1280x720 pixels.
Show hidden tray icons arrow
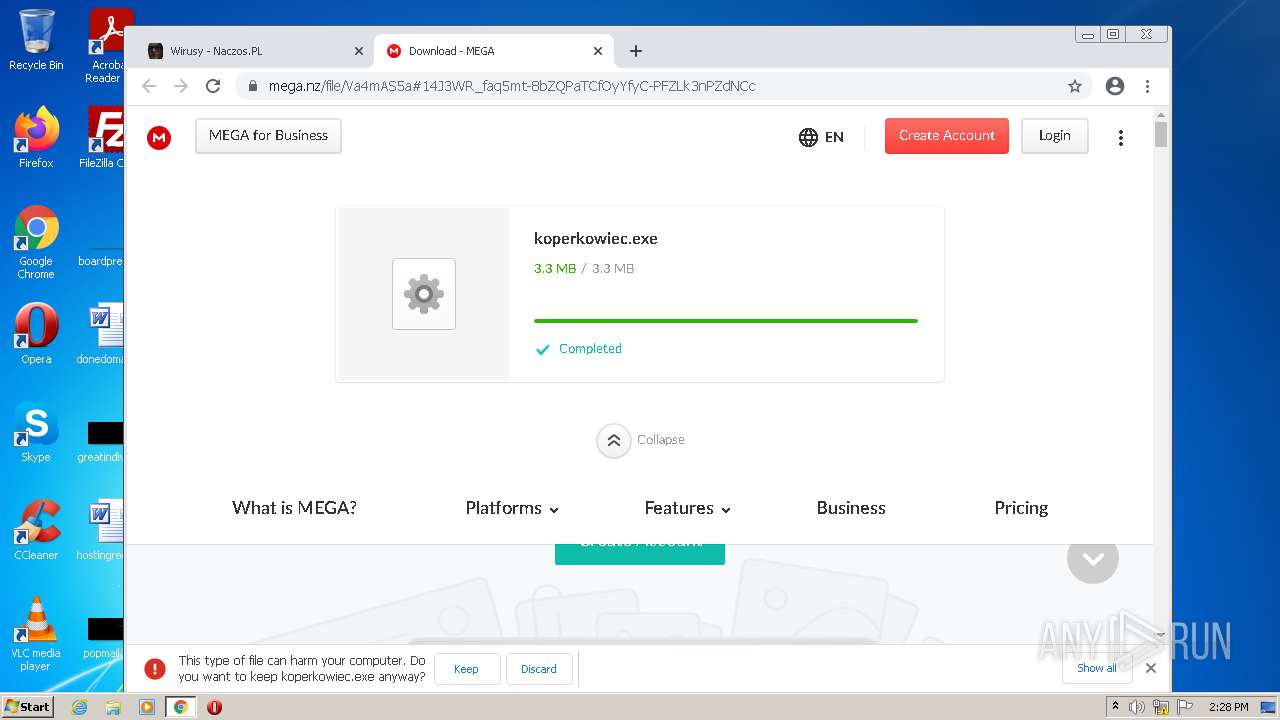1115,707
